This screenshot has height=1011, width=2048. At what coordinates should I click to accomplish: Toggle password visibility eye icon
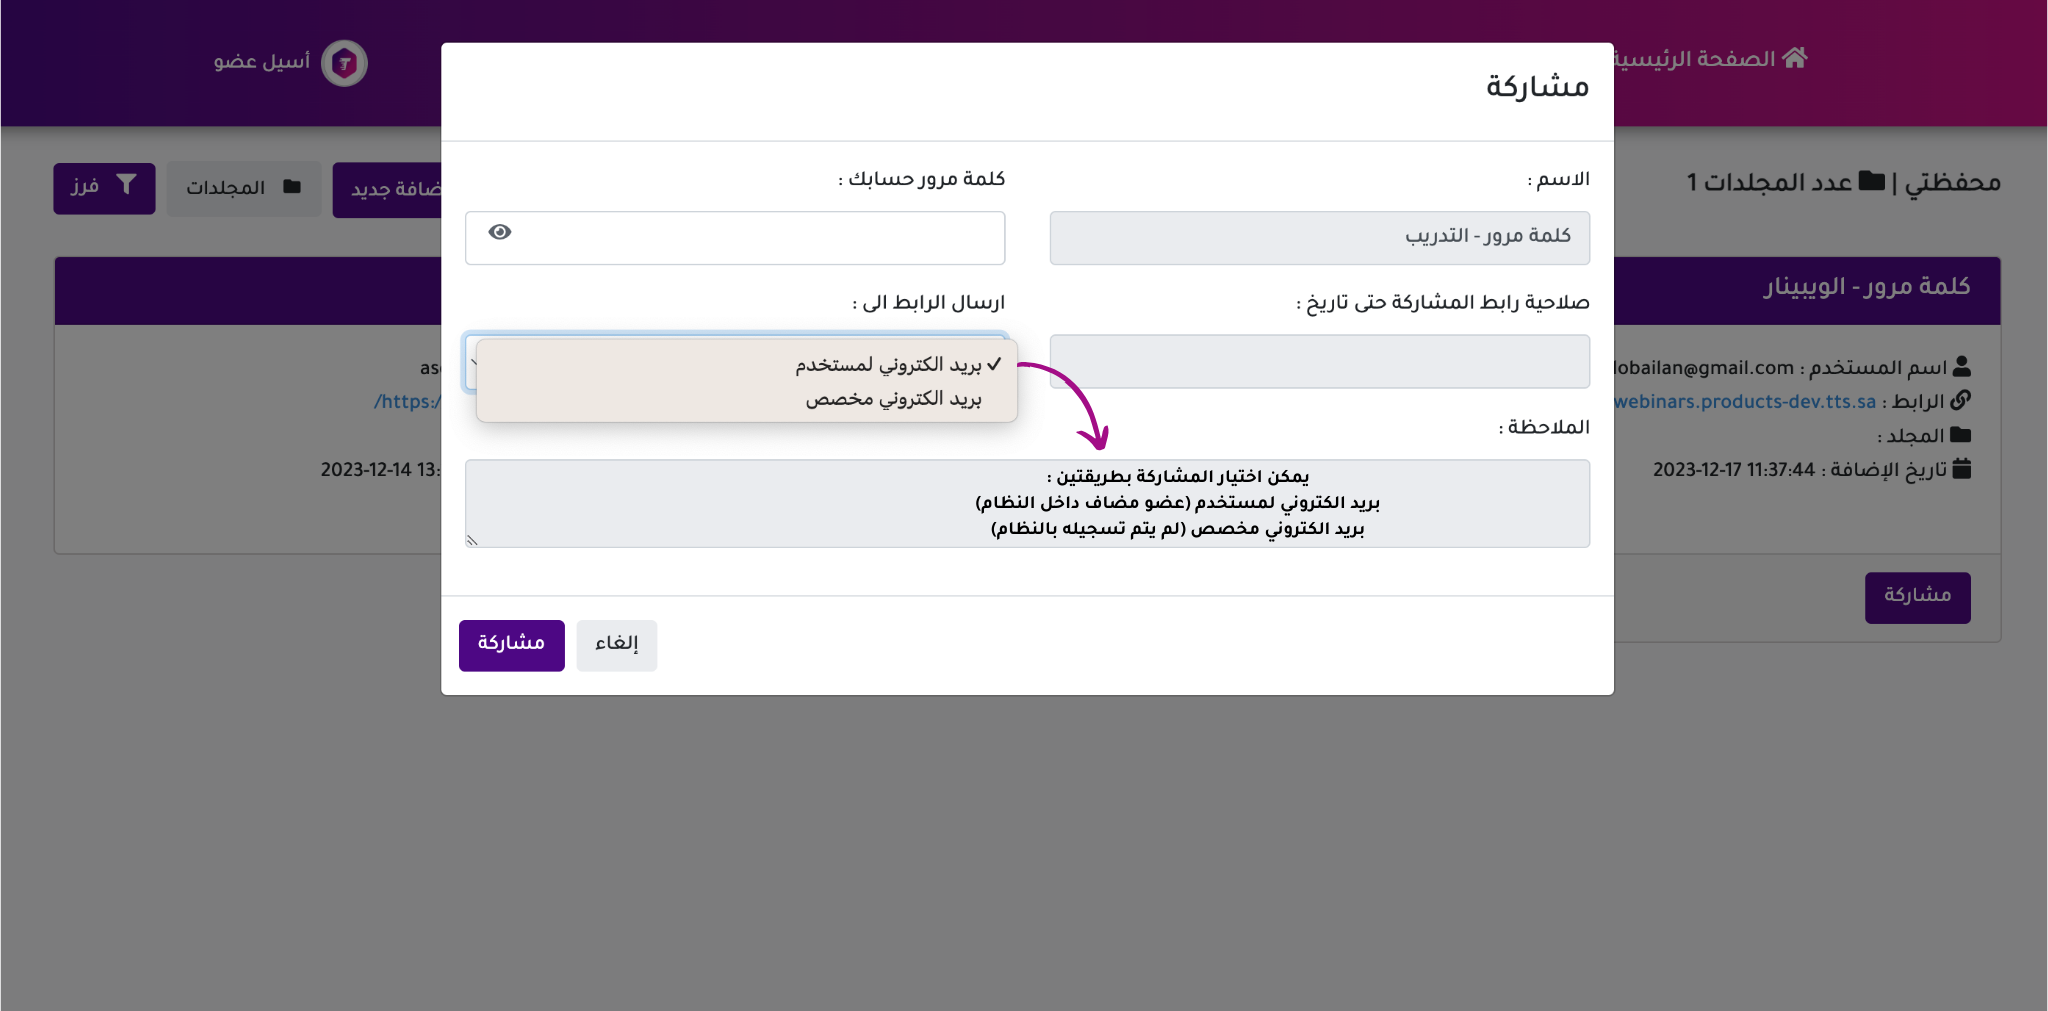pyautogui.click(x=500, y=232)
